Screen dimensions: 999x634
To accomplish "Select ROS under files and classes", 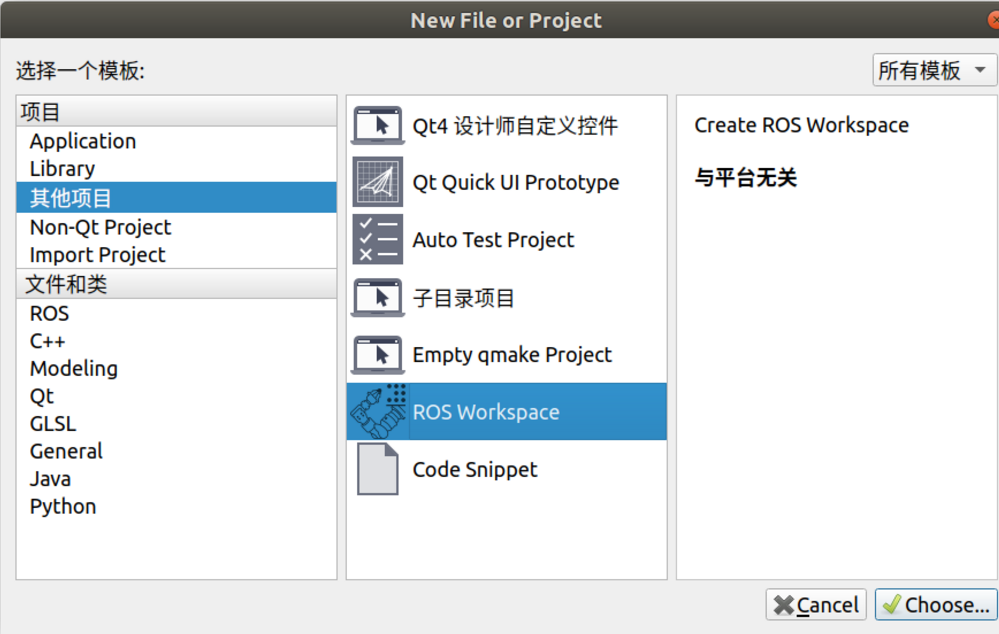I will tap(49, 313).
